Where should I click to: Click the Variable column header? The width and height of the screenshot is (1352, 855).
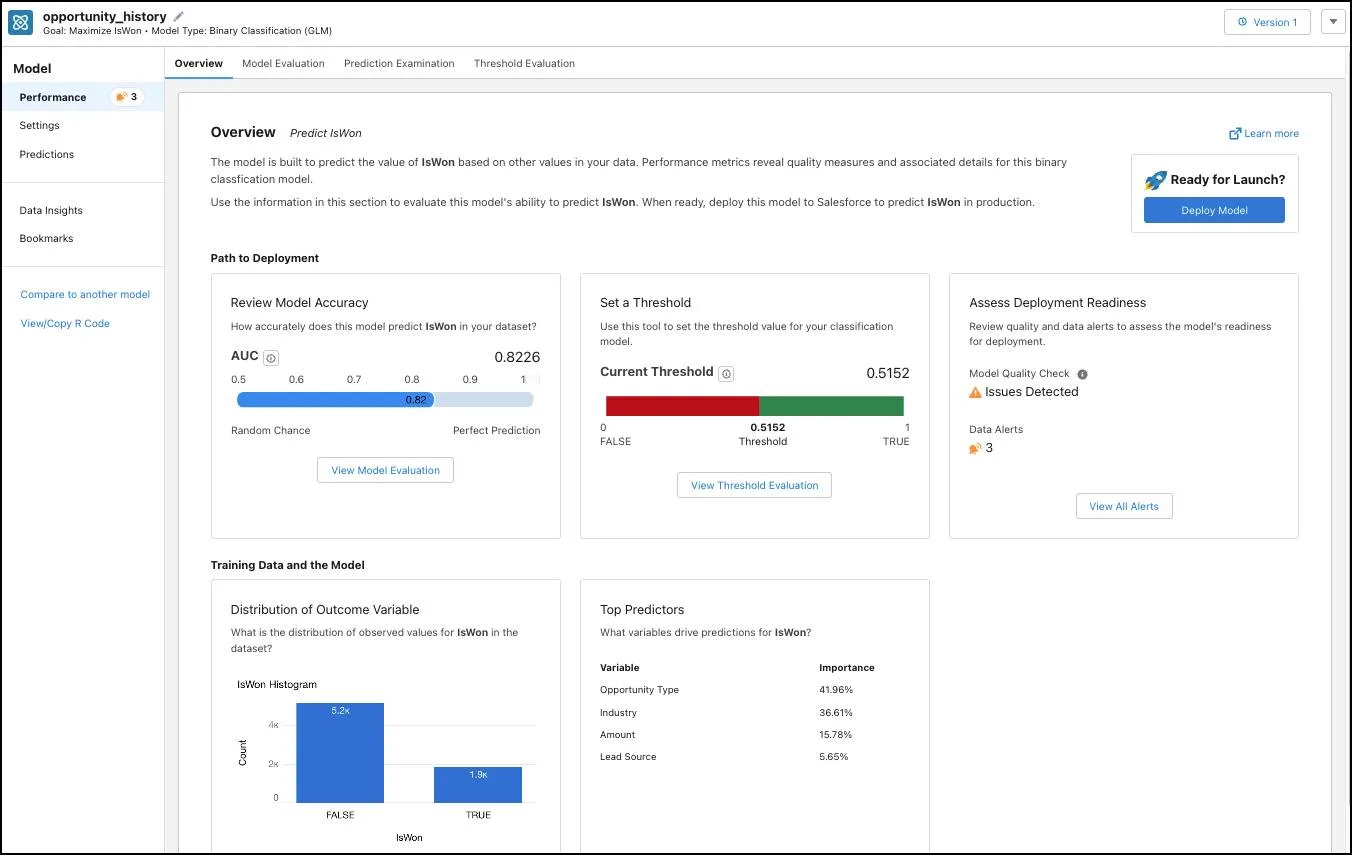[619, 668]
